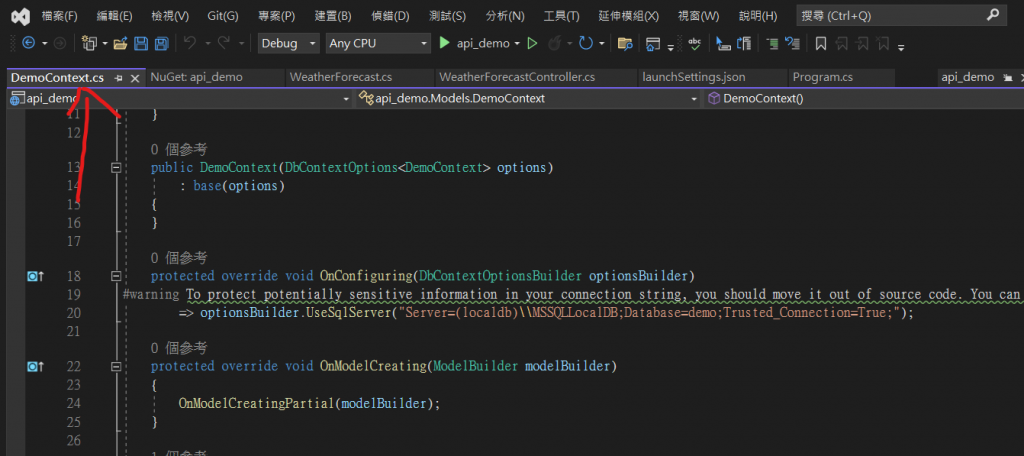Screen dimensions: 1024x456
Task: Click the New Project icon
Action: [x=89, y=43]
